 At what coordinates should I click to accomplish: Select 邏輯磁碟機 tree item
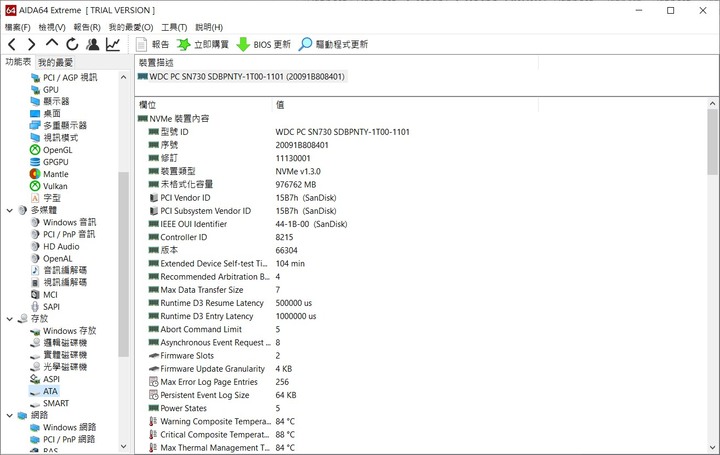(58, 343)
